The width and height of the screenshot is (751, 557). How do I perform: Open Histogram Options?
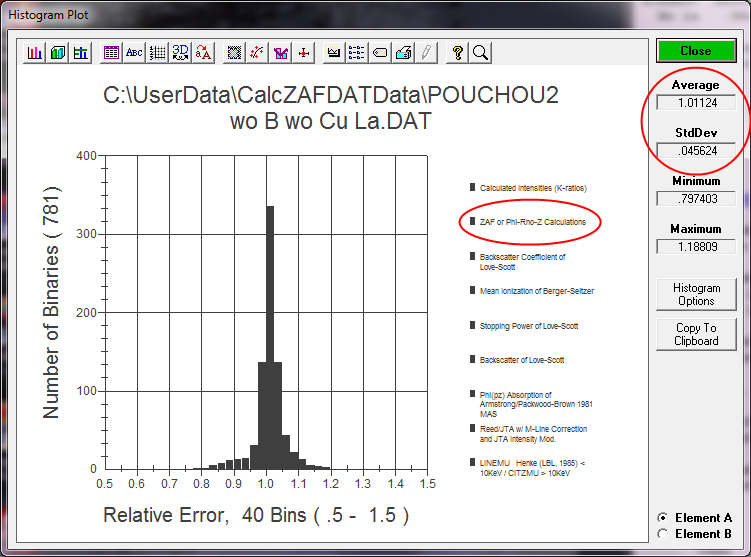pos(696,294)
